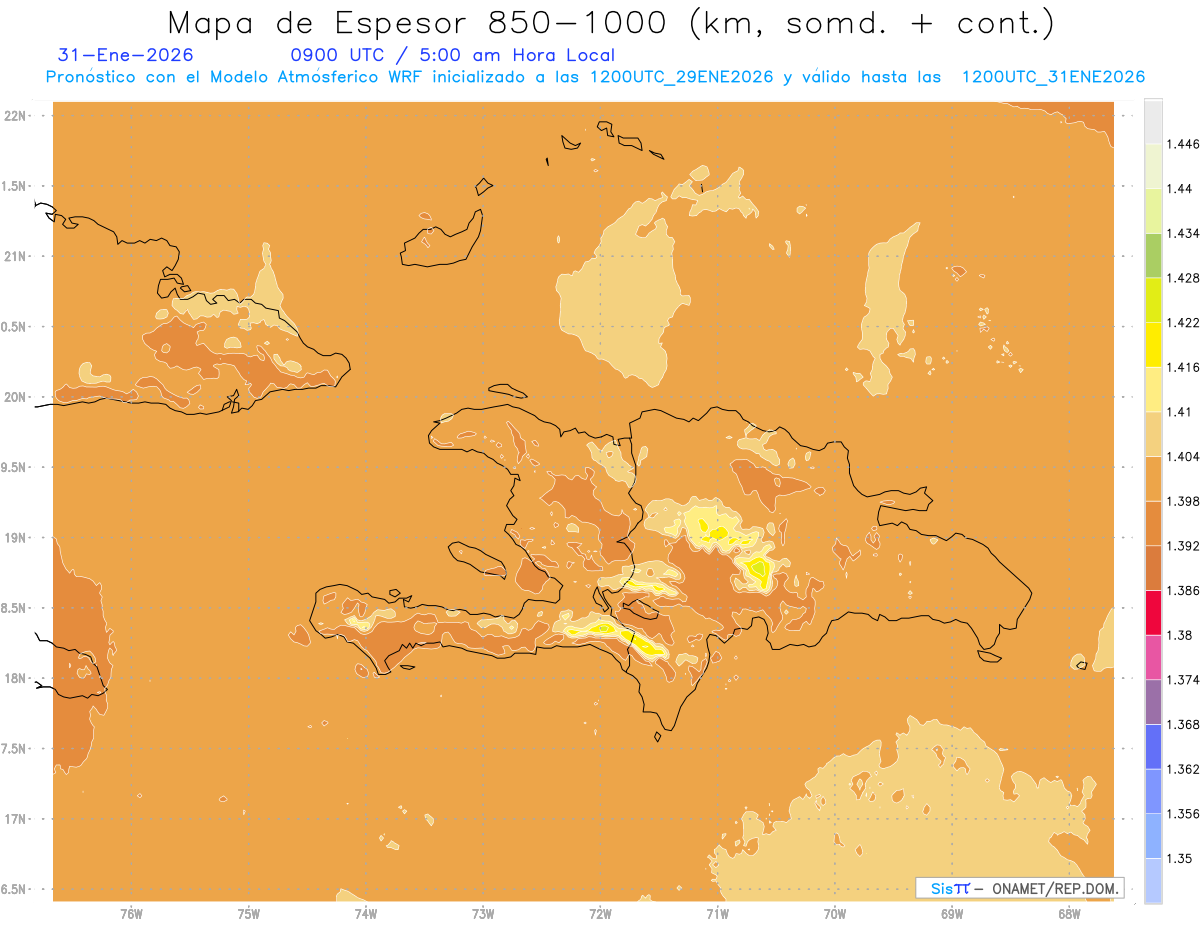Select the date text '31-Ene-2026'
The height and width of the screenshot is (927, 1200).
pyautogui.click(x=126, y=56)
